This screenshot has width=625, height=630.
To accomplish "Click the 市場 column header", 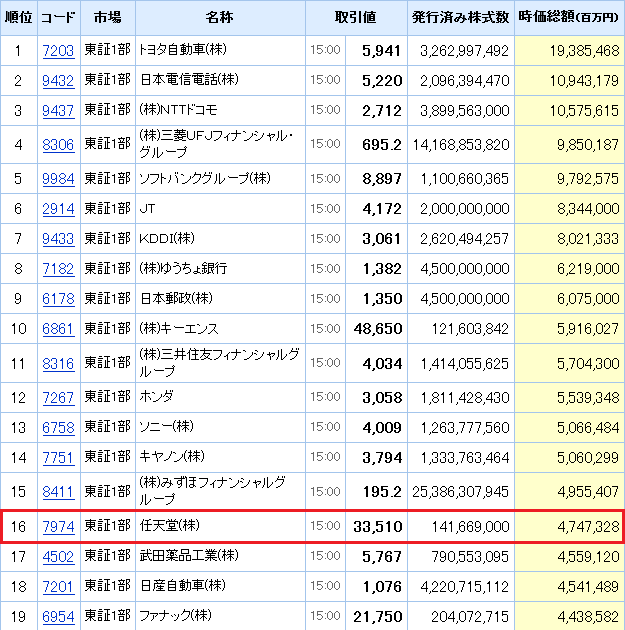I will 108,18.
